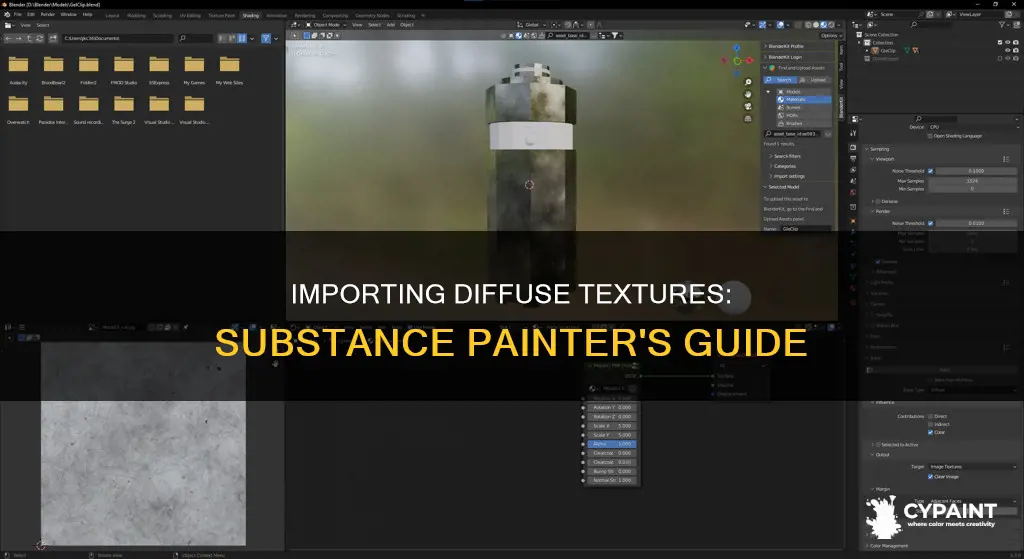This screenshot has height=559, width=1024.
Task: Open file filter settings dropdown arrow
Action: (276, 39)
